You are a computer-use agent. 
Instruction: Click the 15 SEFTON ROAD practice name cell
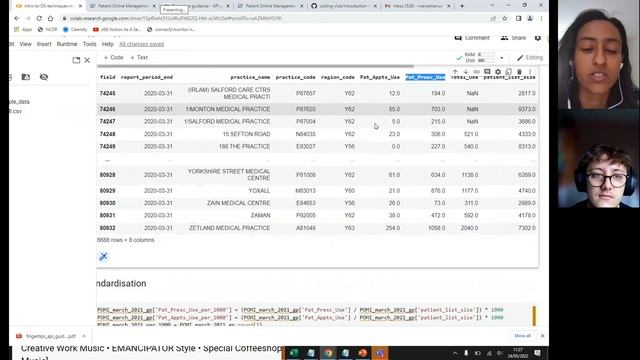(246, 134)
